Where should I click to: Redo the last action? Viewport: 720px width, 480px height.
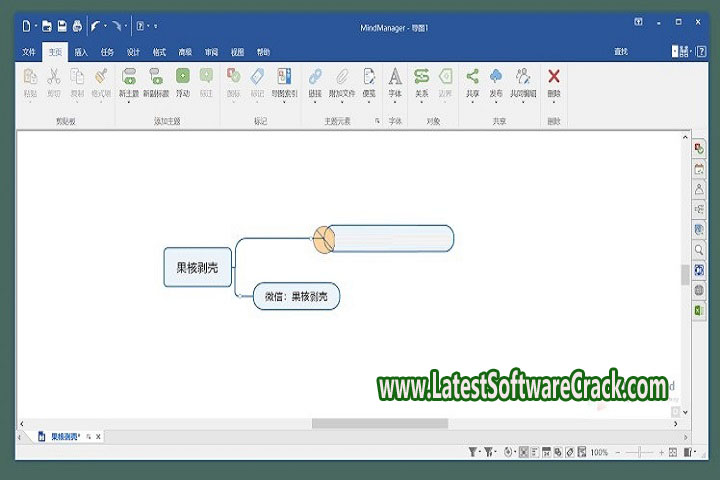click(116, 26)
